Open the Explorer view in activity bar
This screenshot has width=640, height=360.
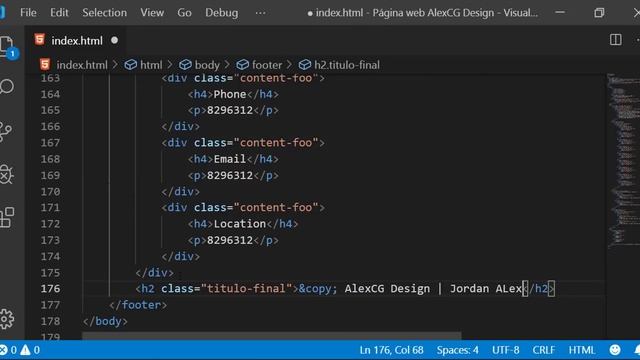[7, 46]
